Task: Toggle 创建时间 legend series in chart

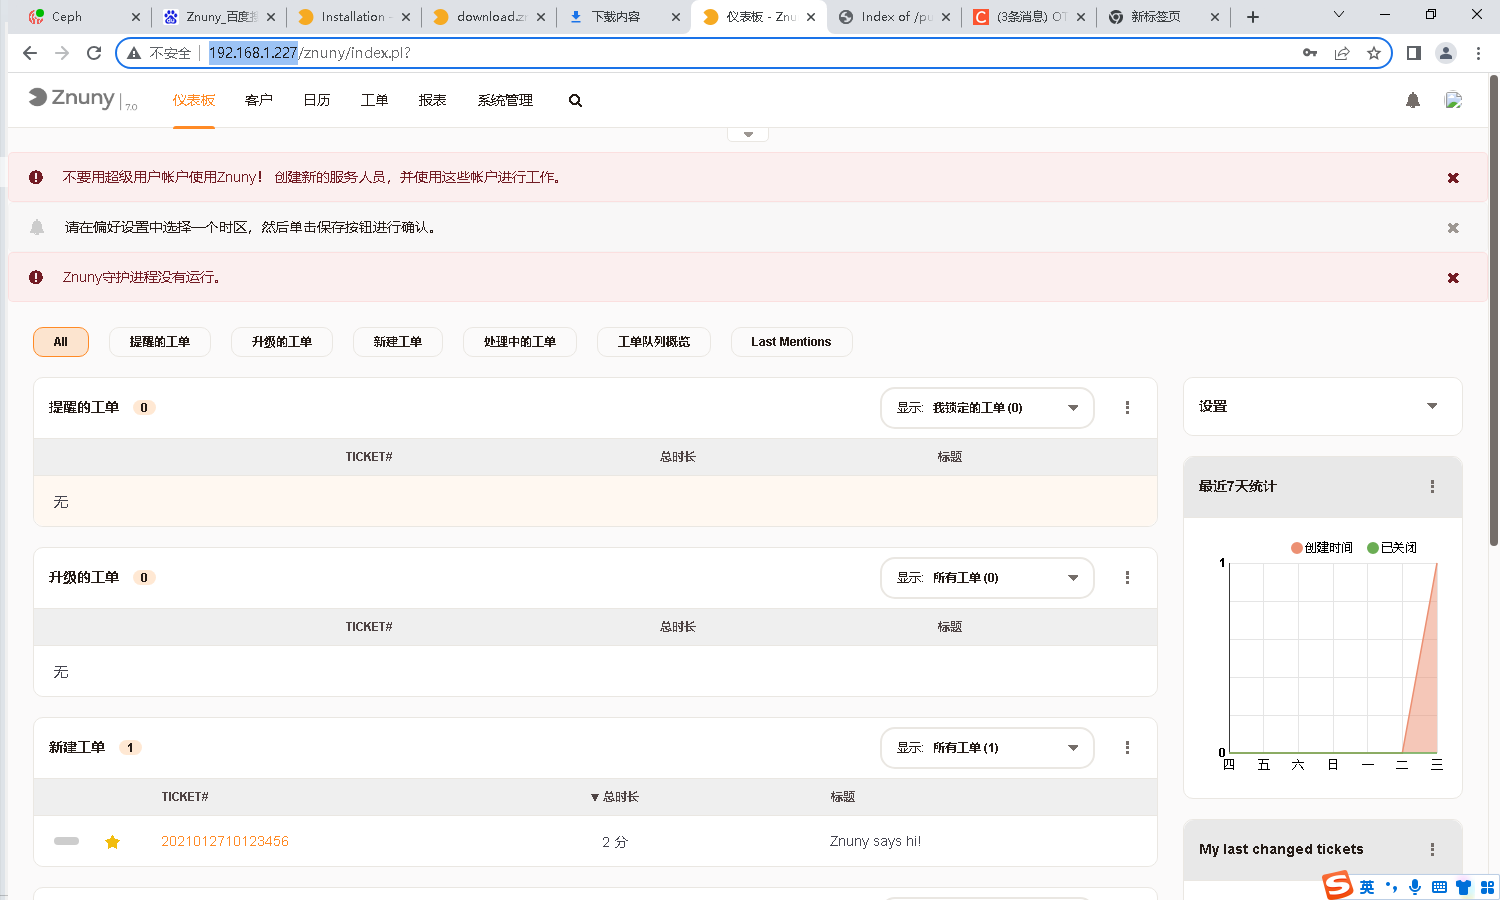Action: pyautogui.click(x=1322, y=548)
